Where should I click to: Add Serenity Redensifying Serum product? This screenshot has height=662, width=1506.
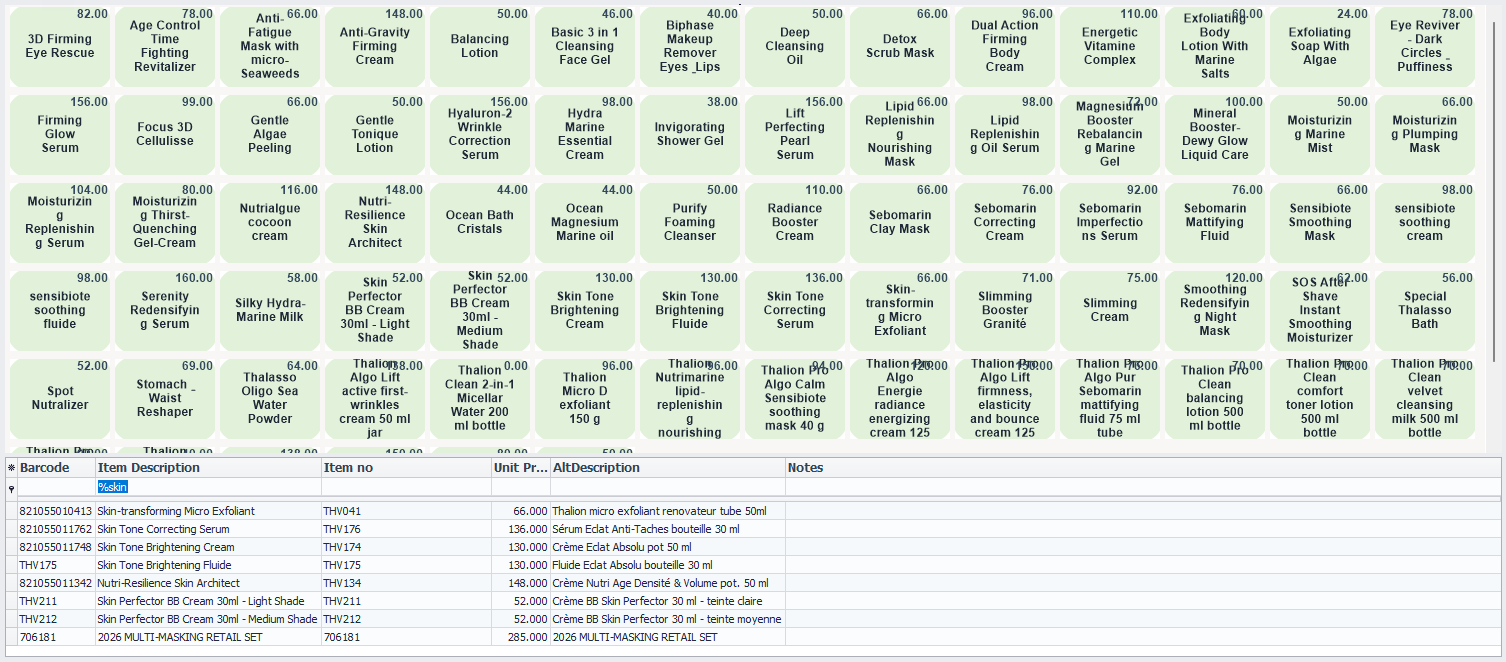pyautogui.click(x=165, y=311)
